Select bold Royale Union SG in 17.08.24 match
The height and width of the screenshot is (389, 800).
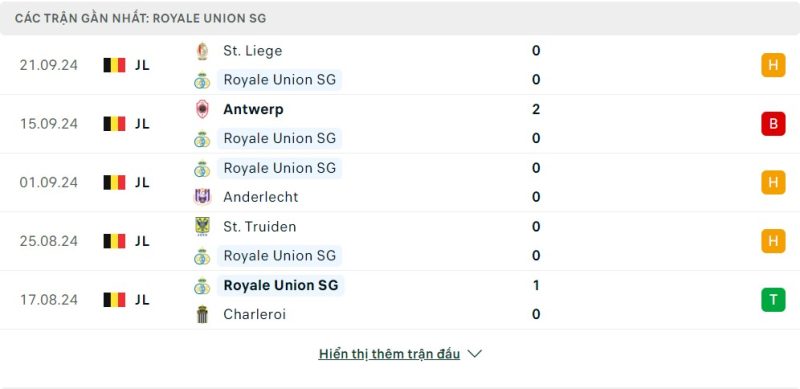tap(281, 285)
